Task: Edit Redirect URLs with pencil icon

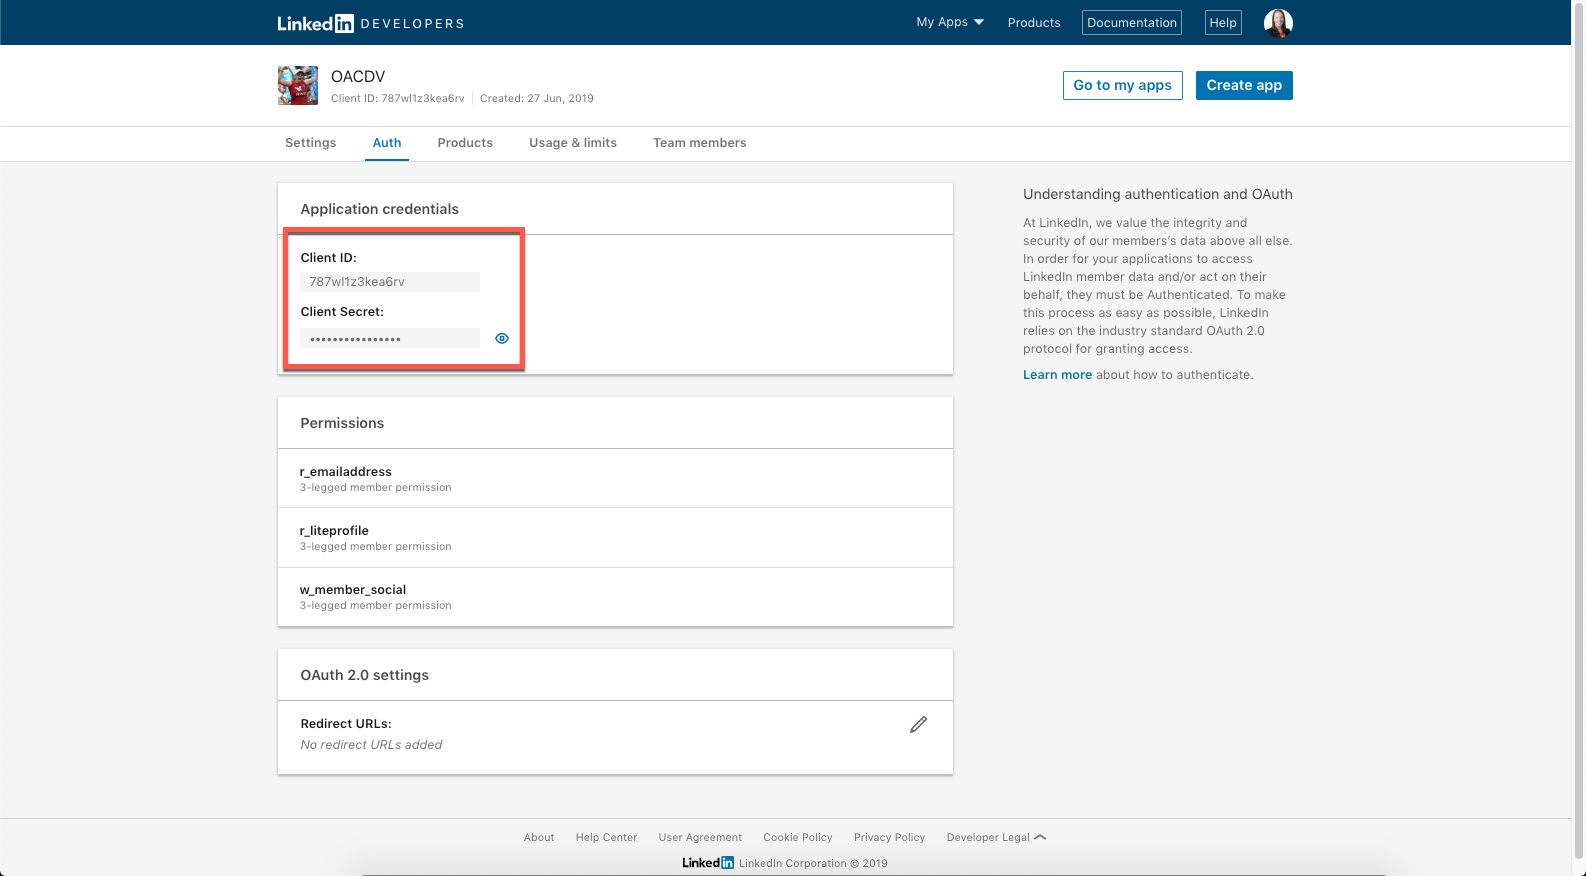Action: point(918,725)
